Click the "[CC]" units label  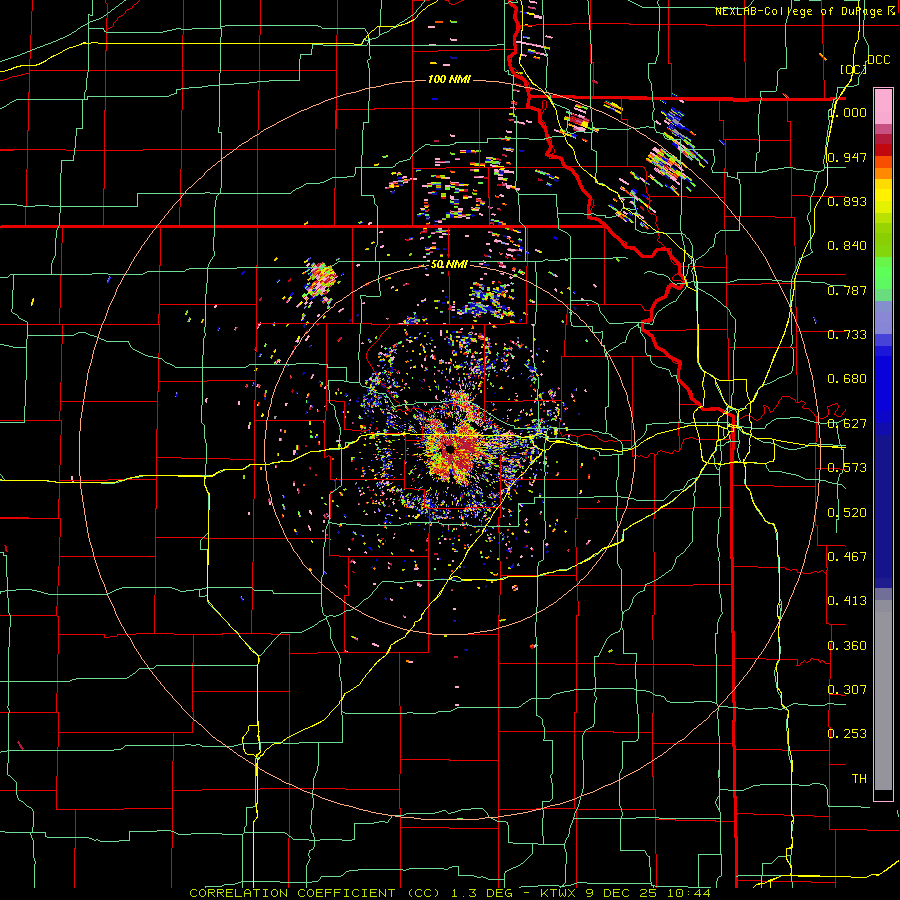(x=853, y=69)
